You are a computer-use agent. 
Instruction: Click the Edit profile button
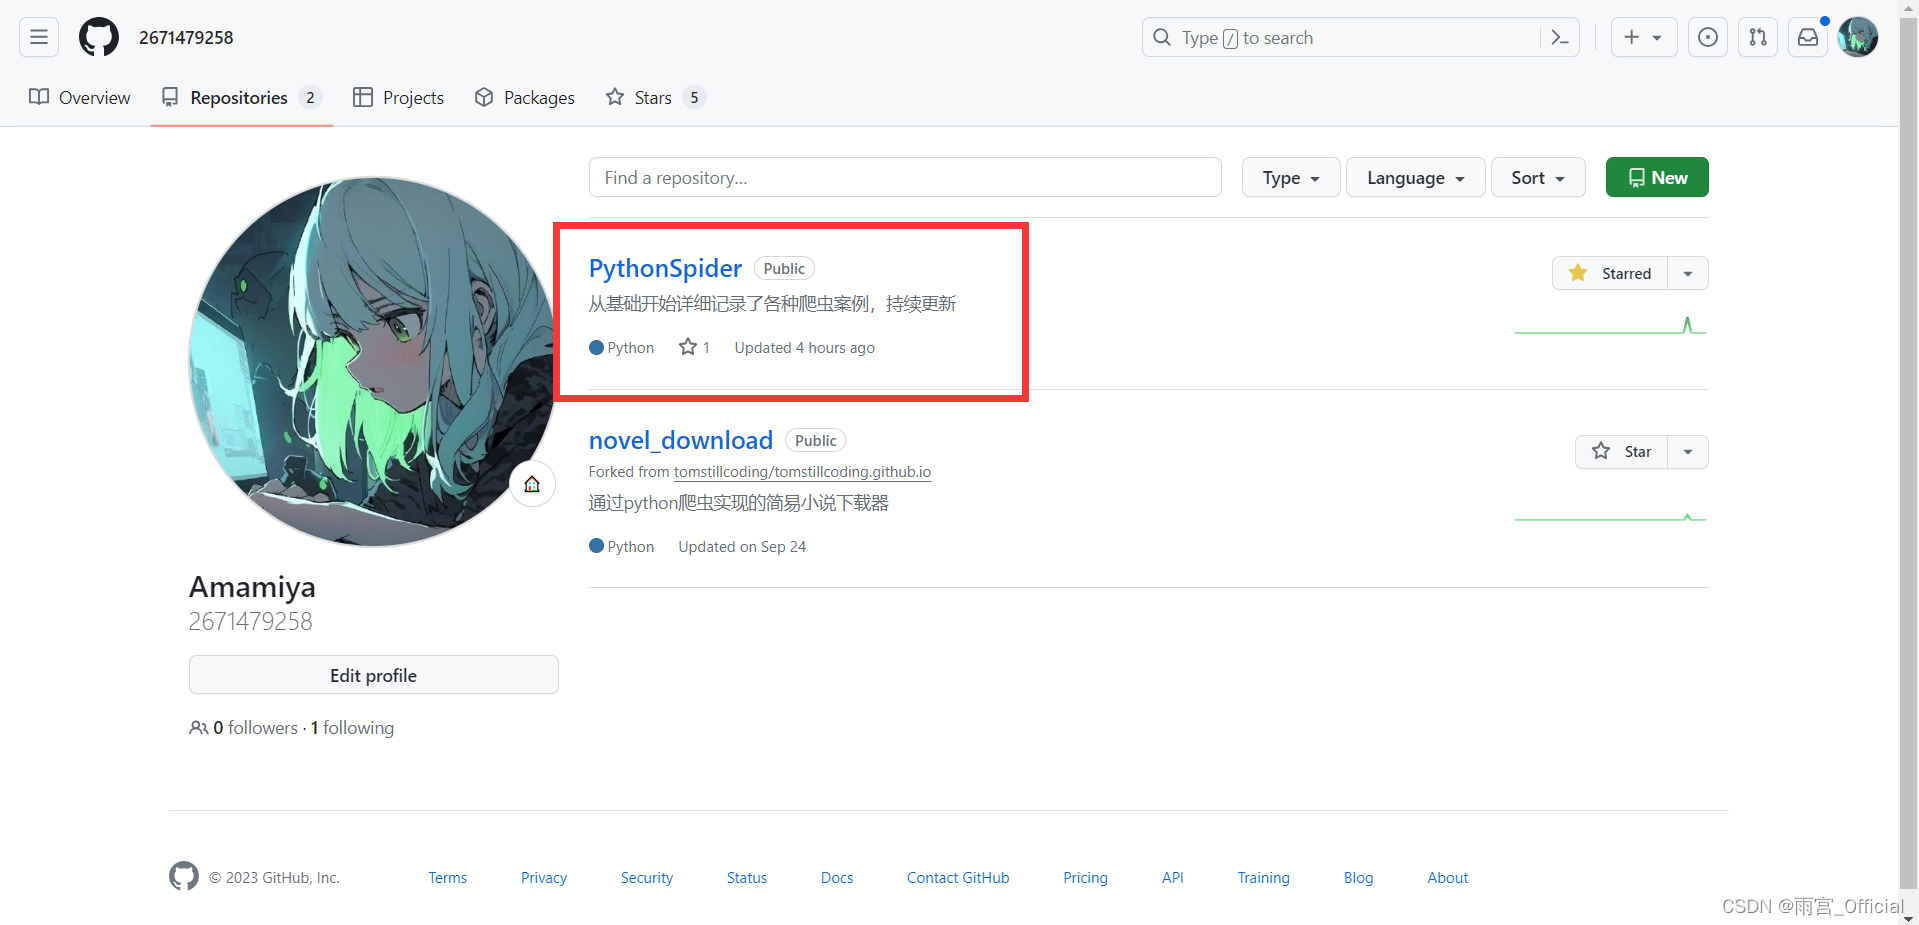pyautogui.click(x=373, y=675)
